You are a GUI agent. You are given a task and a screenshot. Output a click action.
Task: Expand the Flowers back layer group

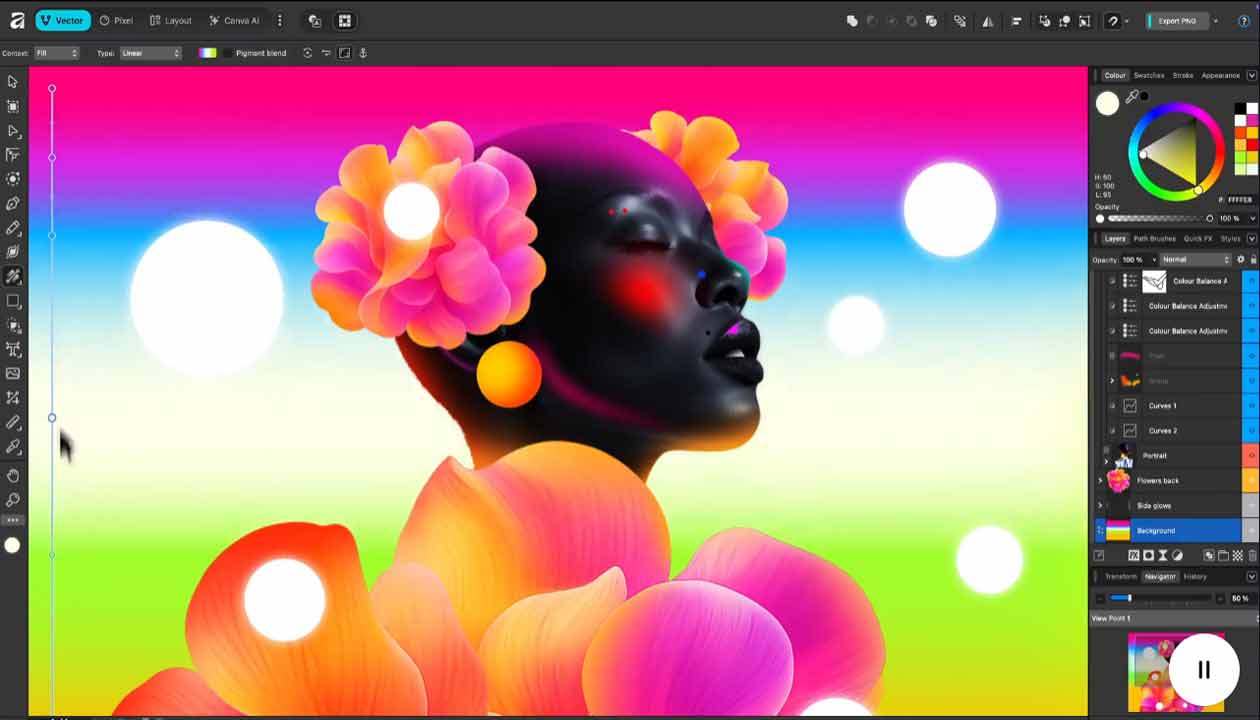click(x=1100, y=481)
